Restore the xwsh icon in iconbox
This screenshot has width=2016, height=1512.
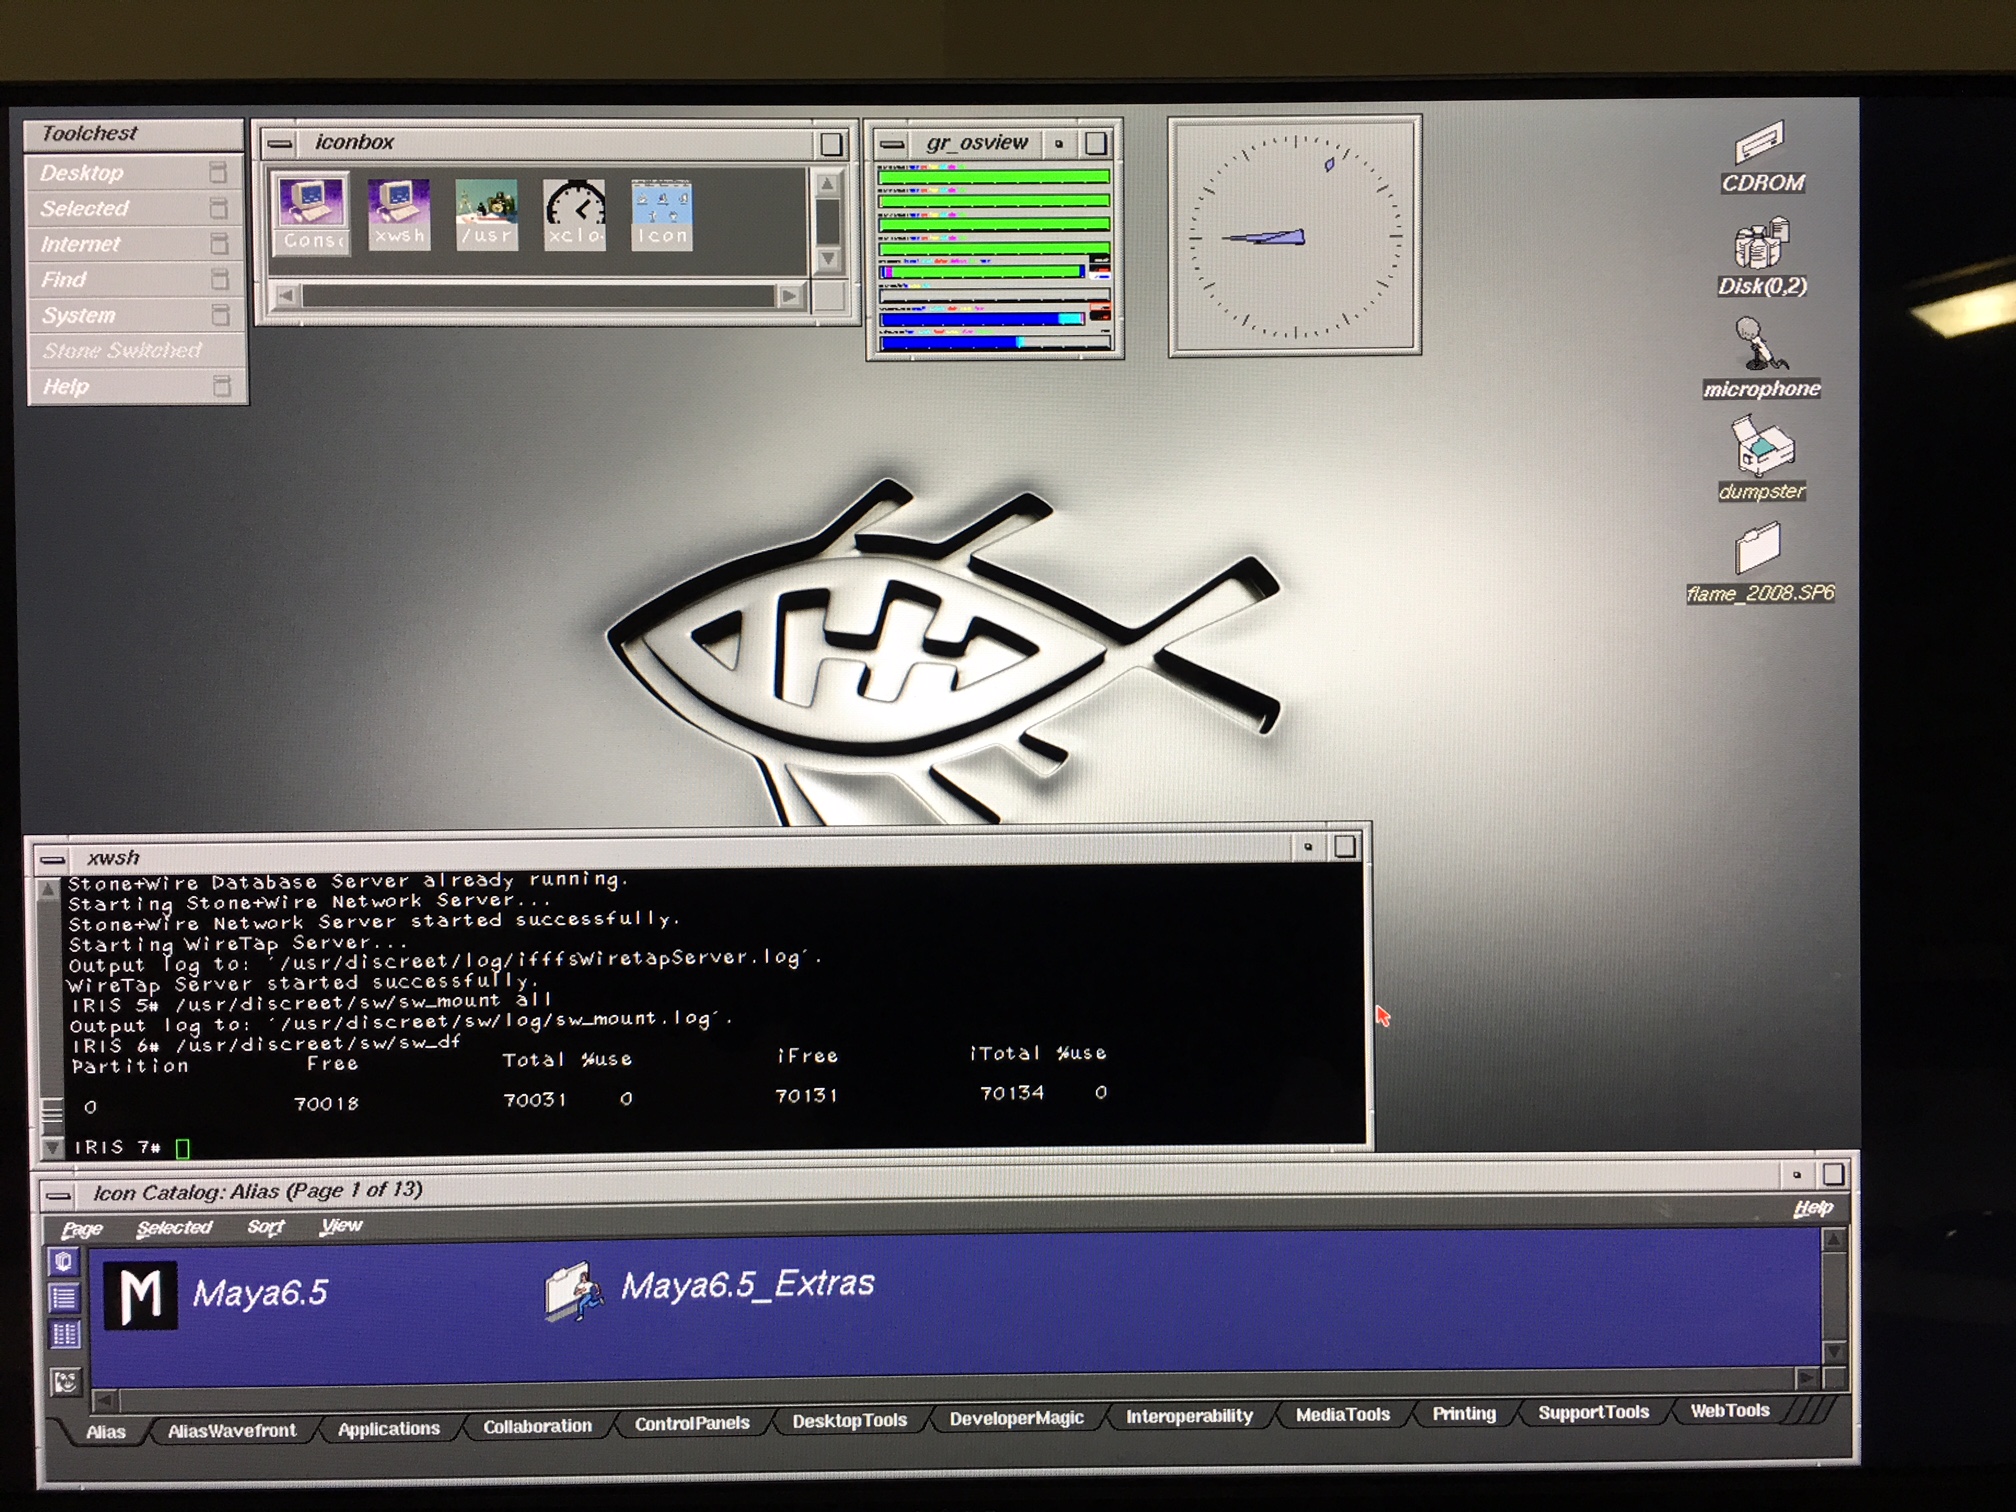point(399,214)
